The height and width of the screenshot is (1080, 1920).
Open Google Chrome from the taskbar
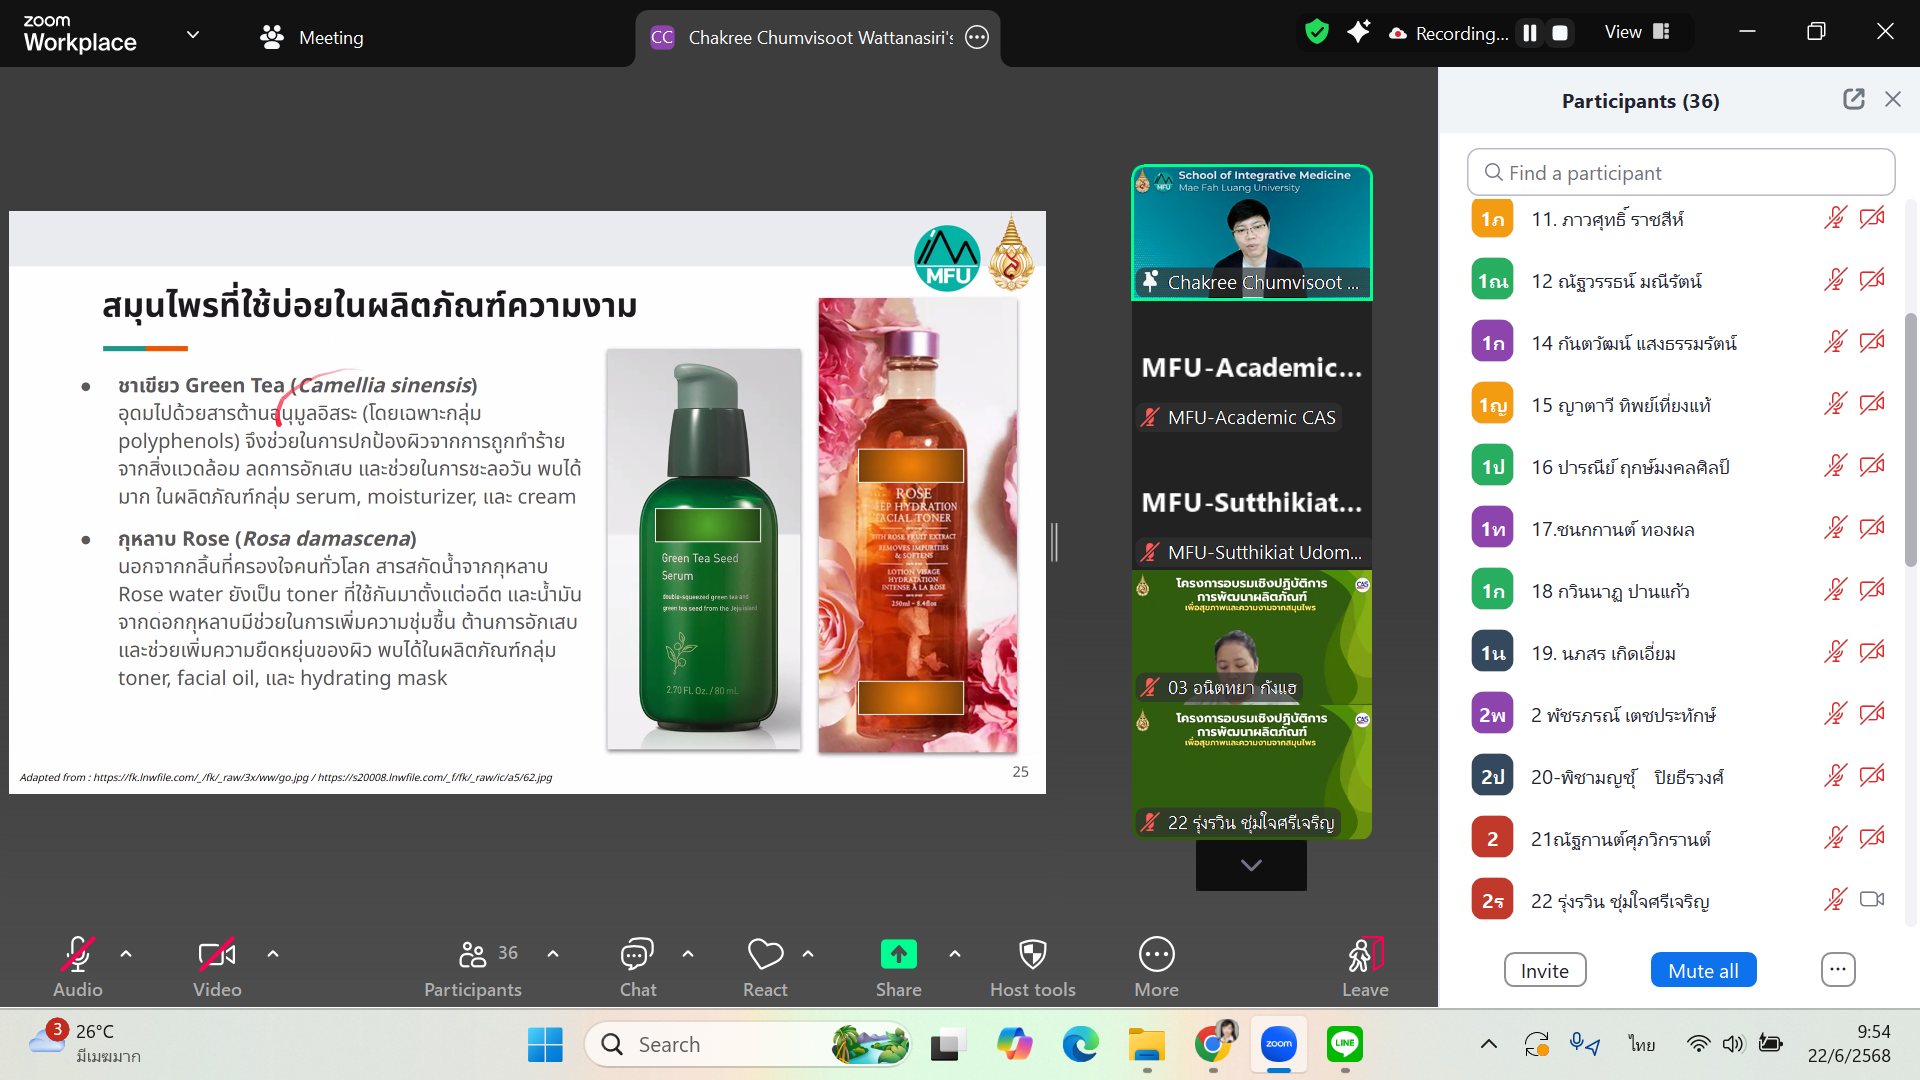pos(1213,1044)
